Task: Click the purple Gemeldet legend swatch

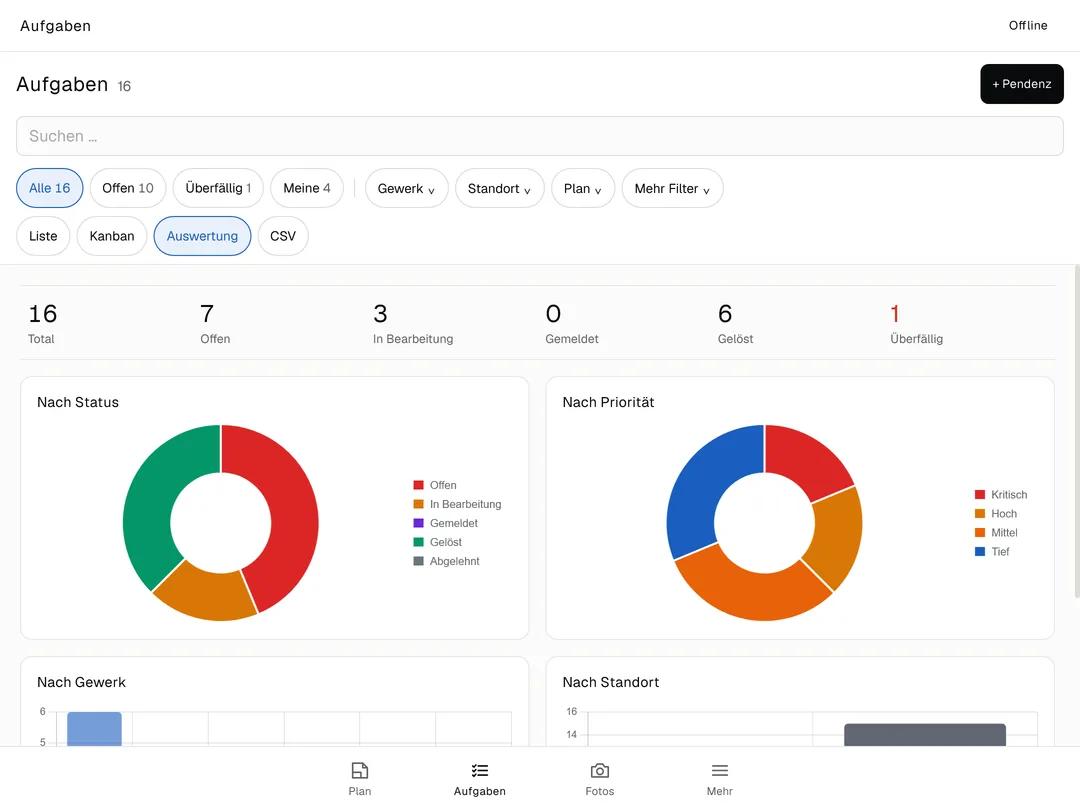Action: pos(418,523)
